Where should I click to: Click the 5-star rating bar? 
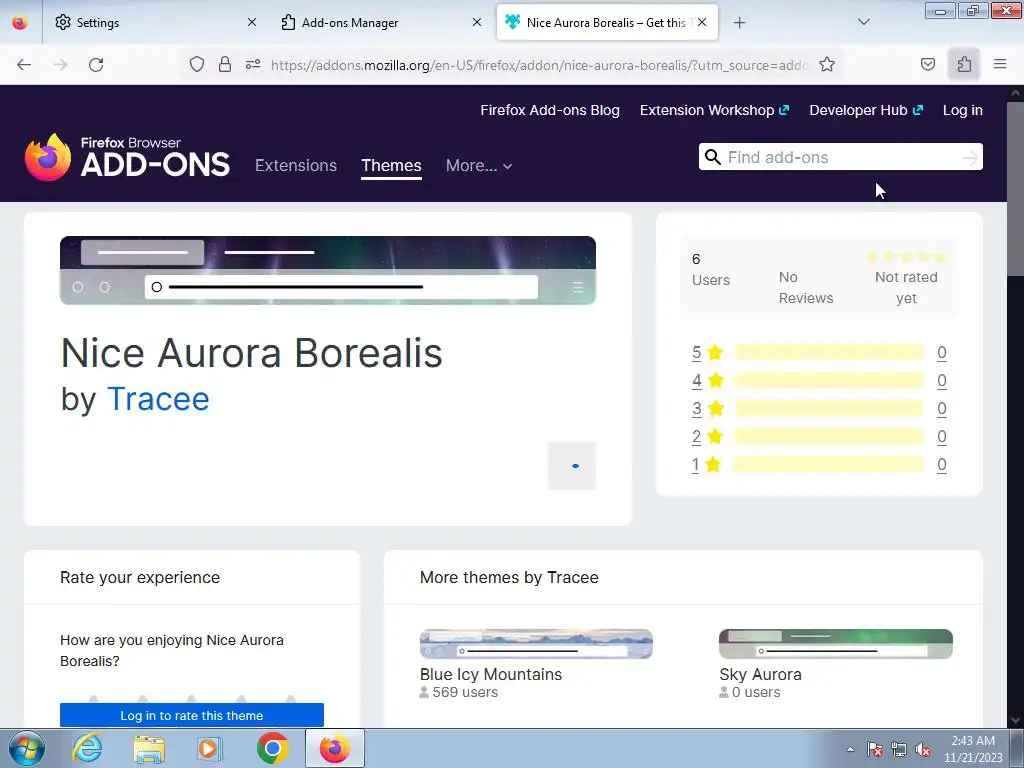(x=829, y=353)
